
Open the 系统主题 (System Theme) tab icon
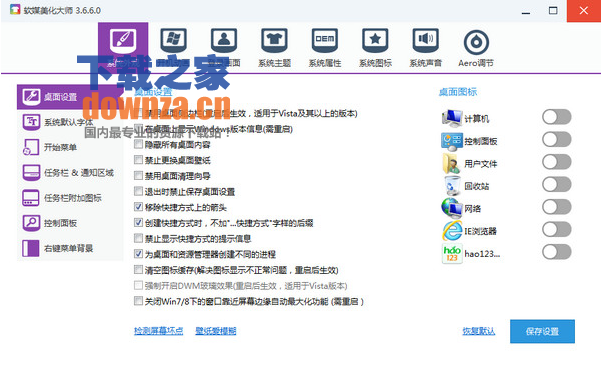click(x=274, y=40)
